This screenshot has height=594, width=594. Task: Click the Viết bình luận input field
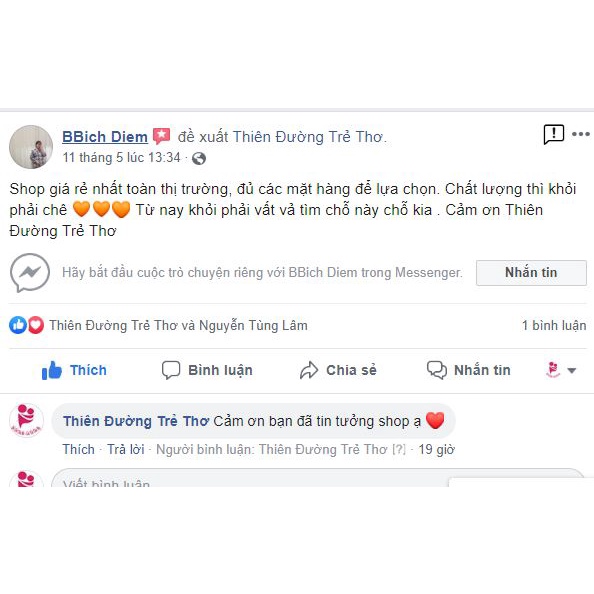tap(317, 478)
